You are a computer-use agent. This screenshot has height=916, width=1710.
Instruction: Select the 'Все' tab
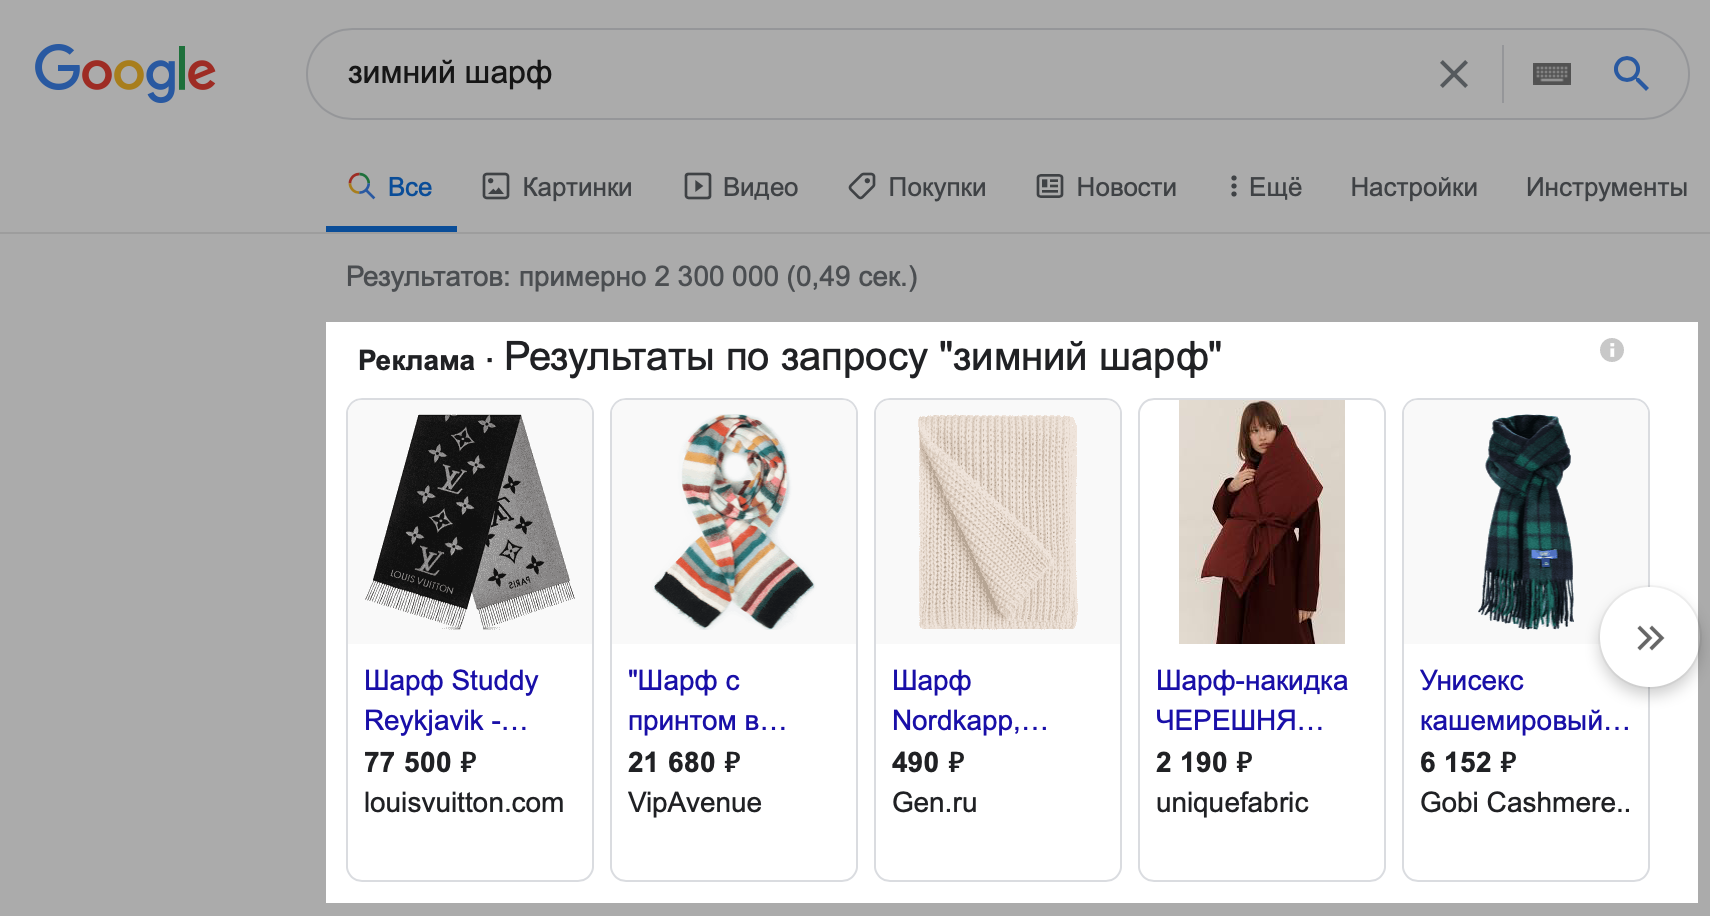391,187
